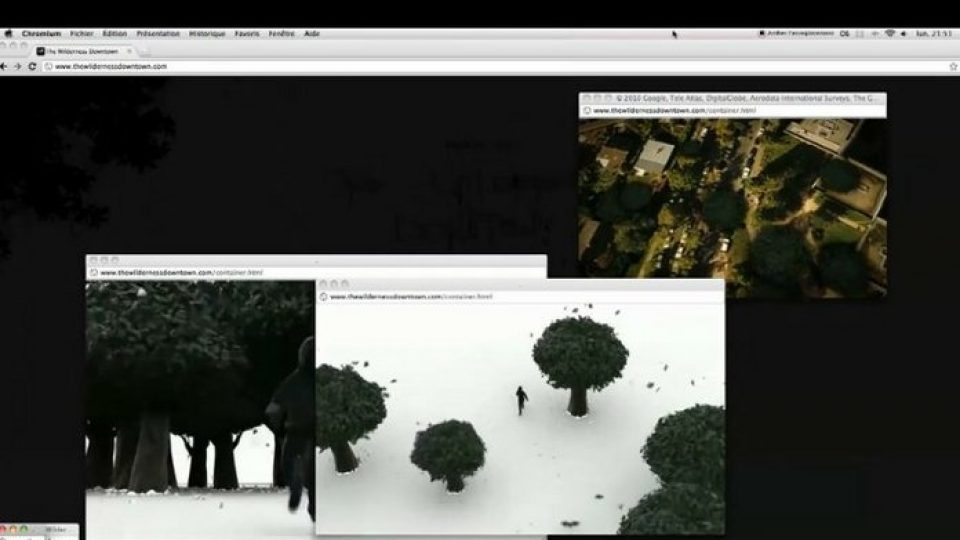Click the Google copyright popup title bar
960x540 pixels.
click(732, 98)
